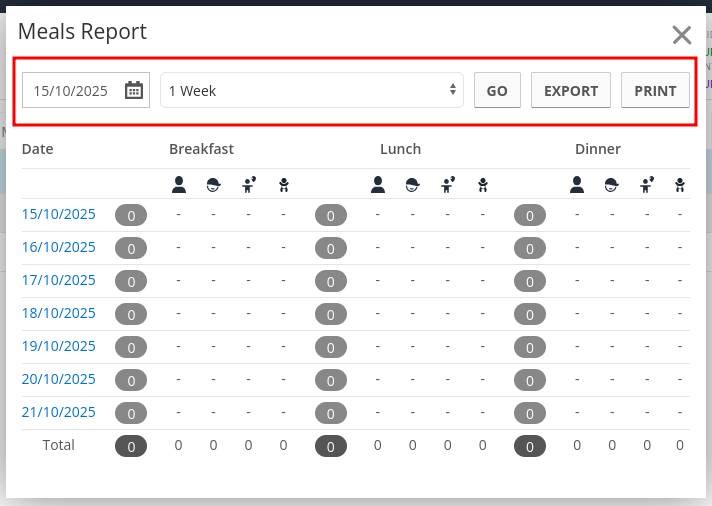Click the report start date field

point(72,90)
